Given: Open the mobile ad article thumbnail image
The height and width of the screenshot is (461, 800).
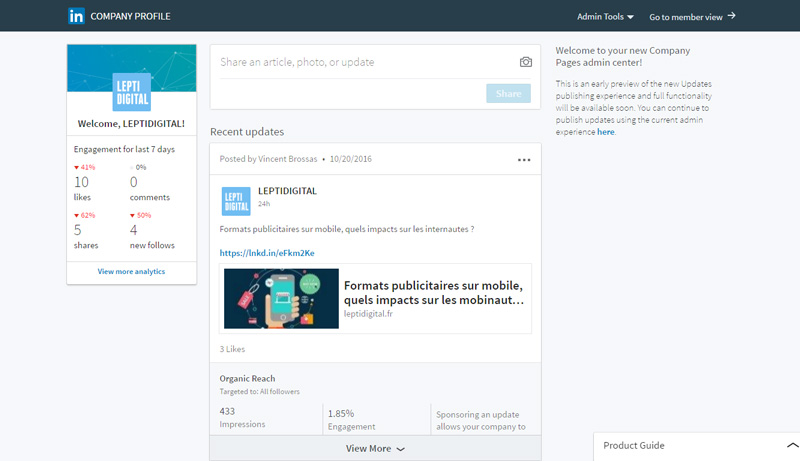Looking at the screenshot, I should (281, 298).
